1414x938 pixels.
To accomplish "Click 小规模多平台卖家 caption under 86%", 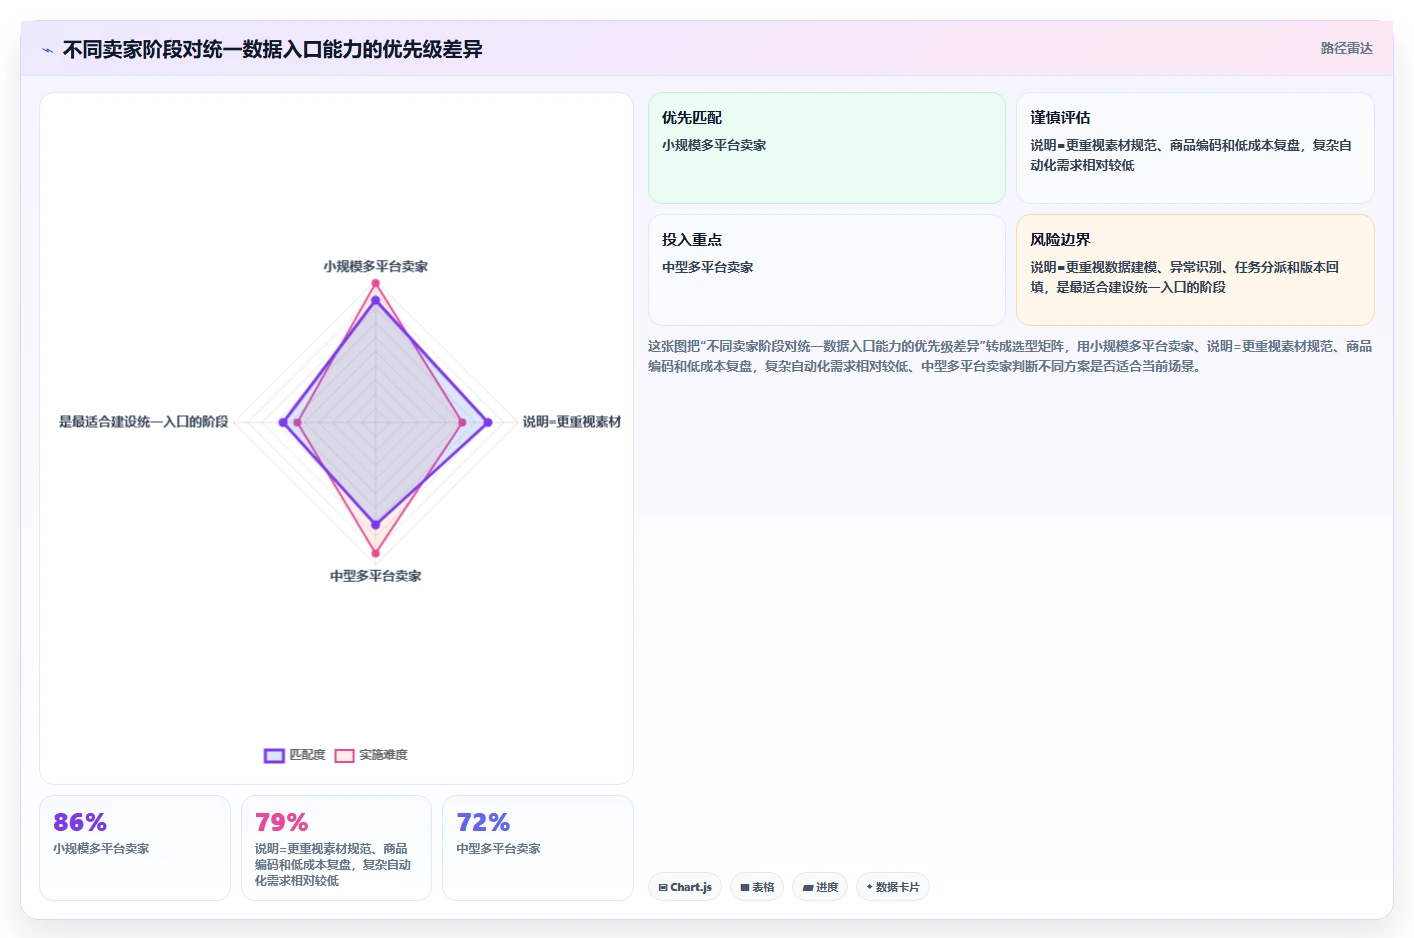I will coord(101,848).
